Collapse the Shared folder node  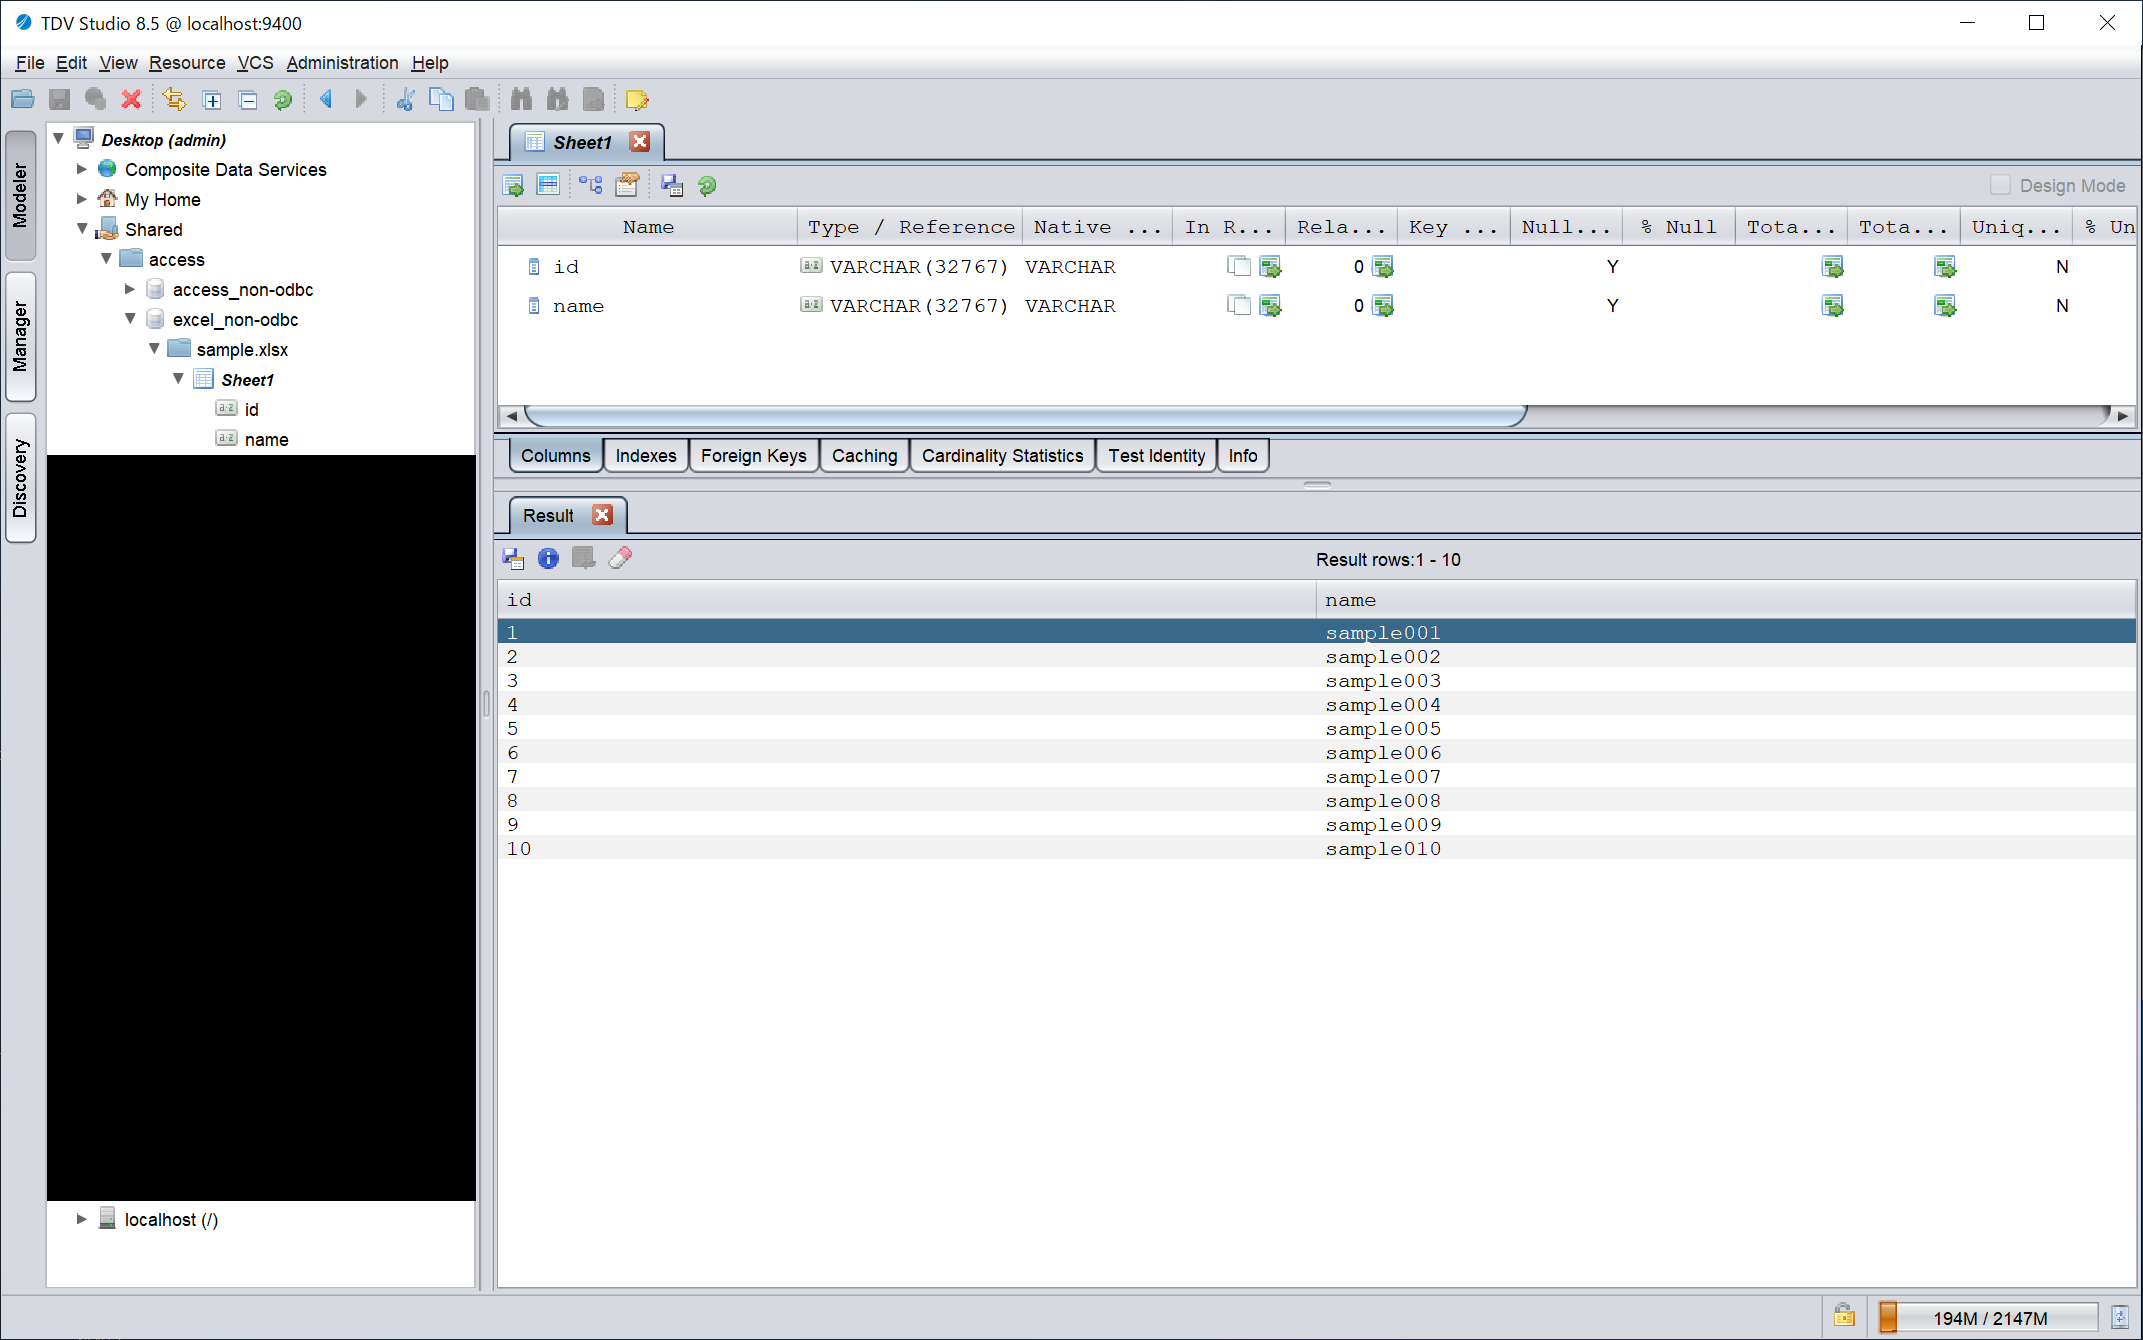coord(82,229)
